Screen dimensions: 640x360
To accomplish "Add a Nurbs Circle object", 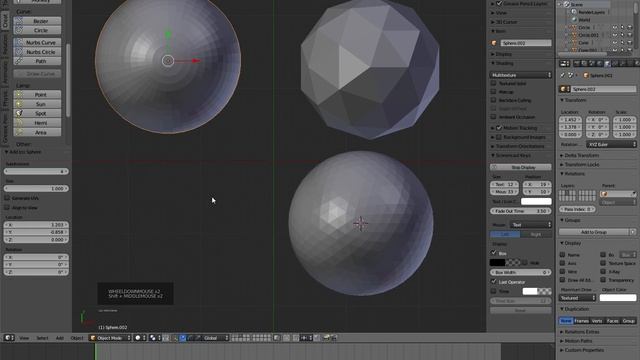I will click(37, 52).
